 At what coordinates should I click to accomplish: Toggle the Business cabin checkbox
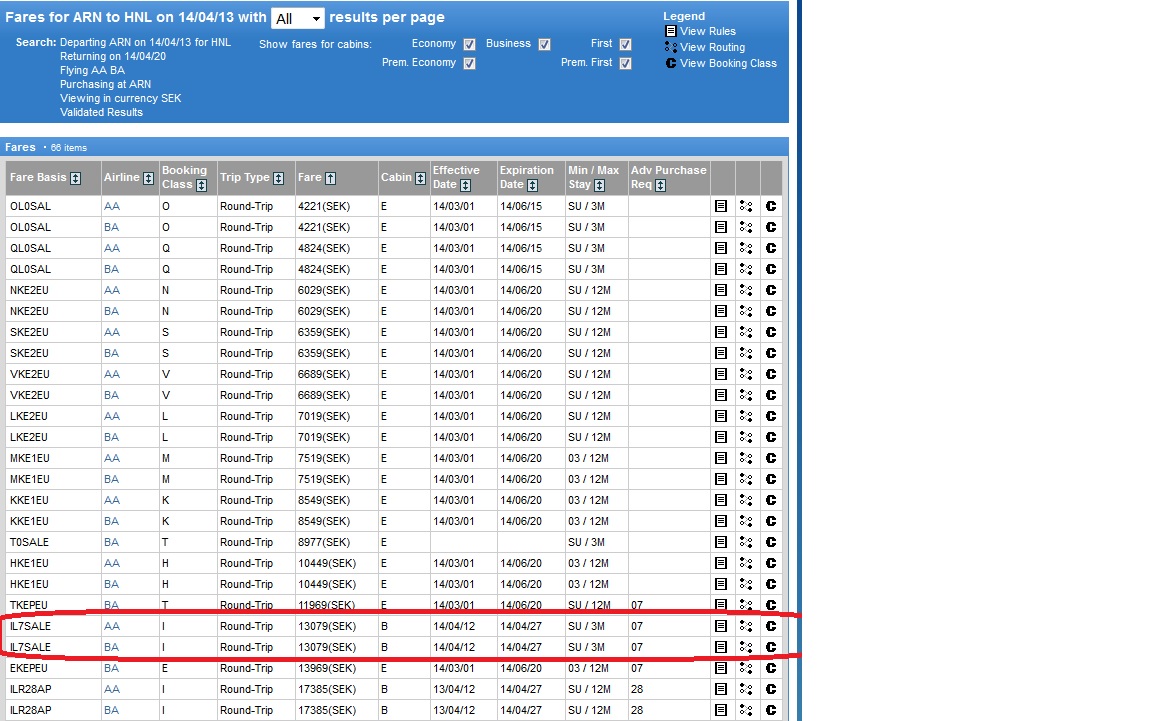(x=544, y=44)
